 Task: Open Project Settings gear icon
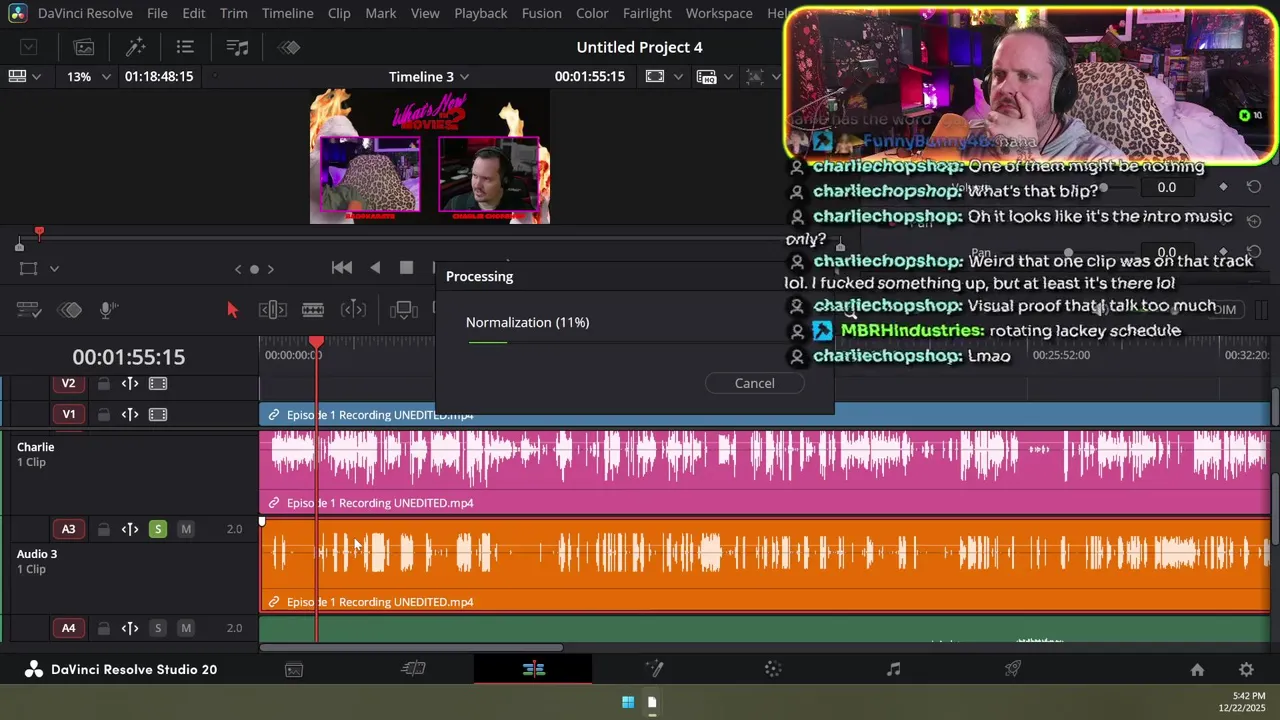click(1246, 670)
